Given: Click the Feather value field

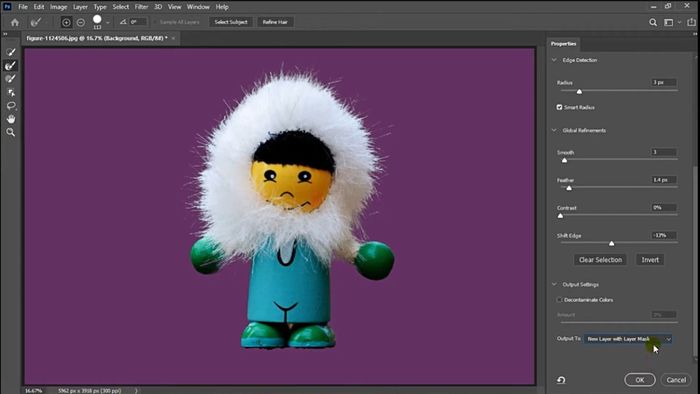Looking at the screenshot, I should point(664,180).
